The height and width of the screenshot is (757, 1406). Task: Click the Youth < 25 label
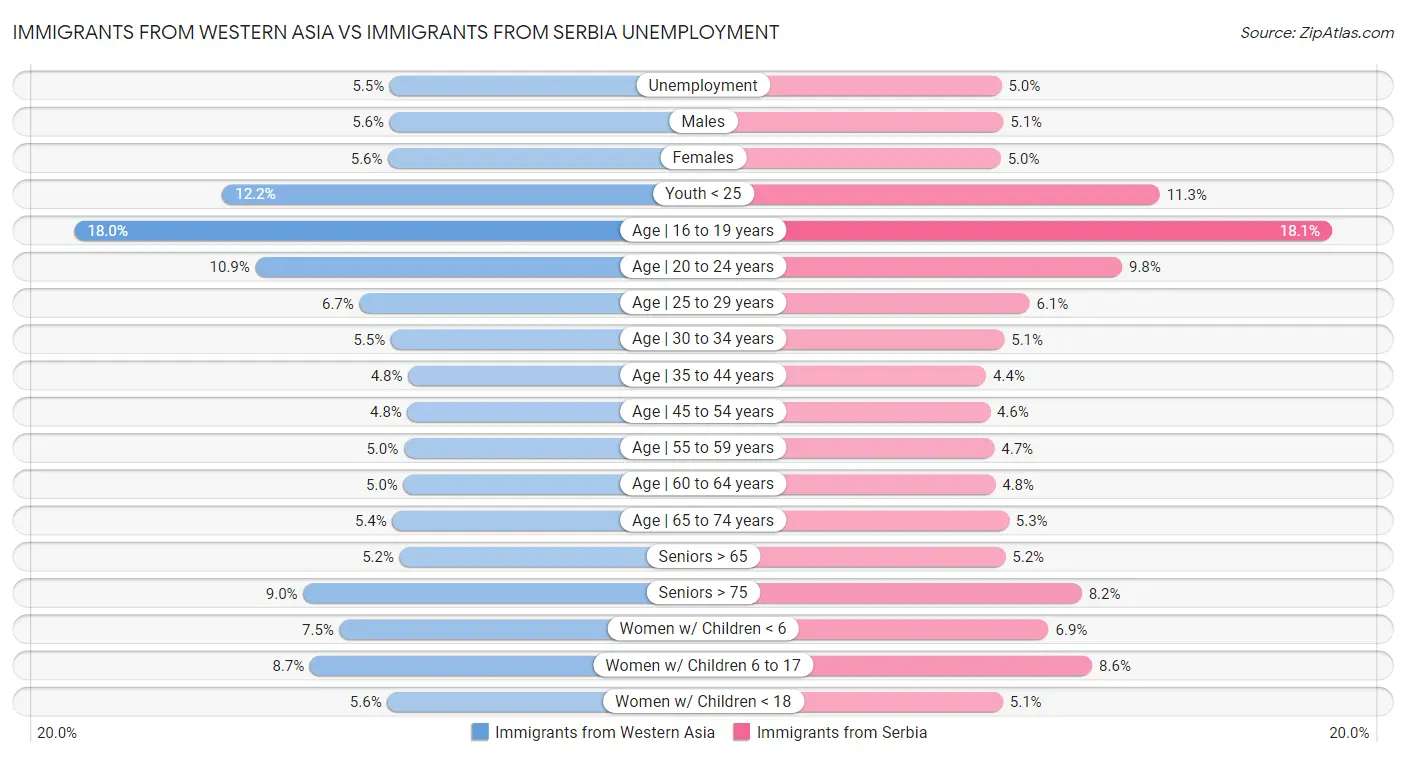(703, 194)
